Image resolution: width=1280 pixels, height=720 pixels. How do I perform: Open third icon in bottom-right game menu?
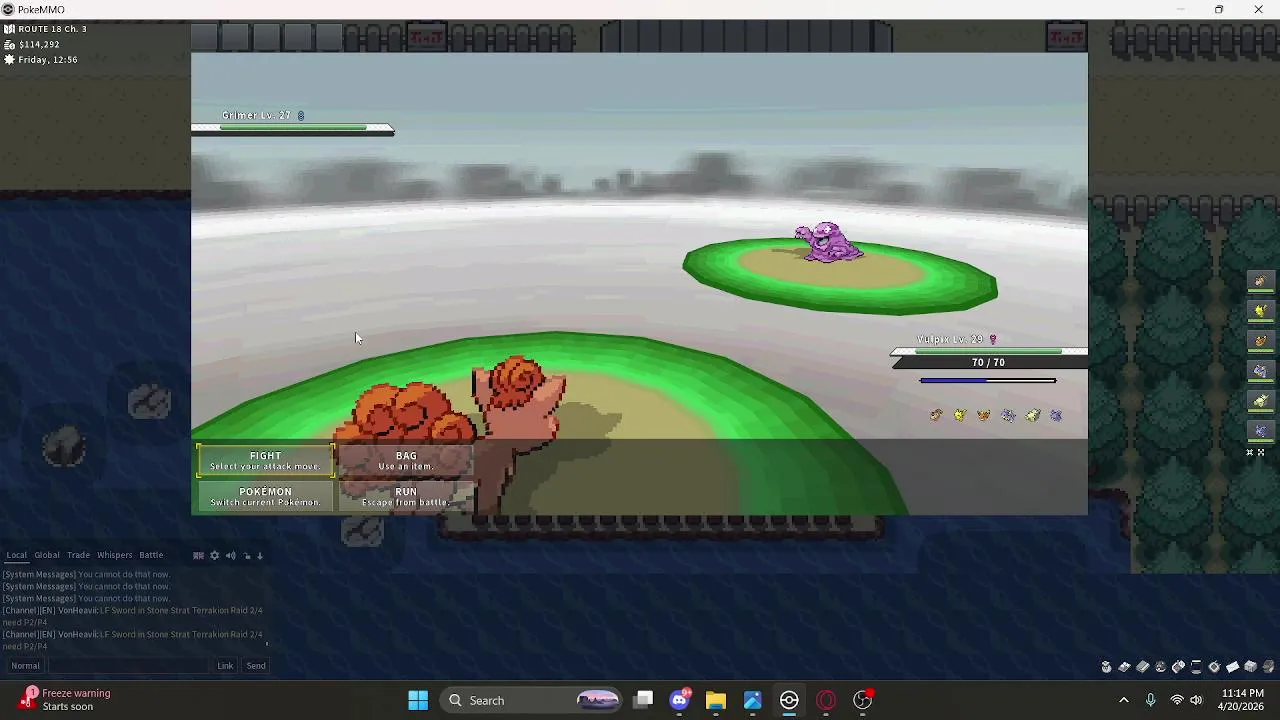(1142, 667)
